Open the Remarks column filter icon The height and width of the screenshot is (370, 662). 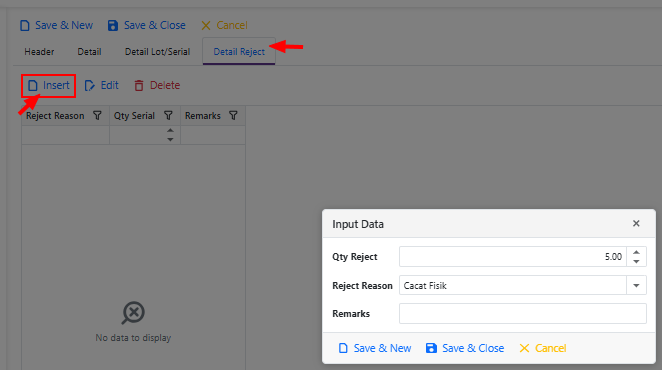[233, 116]
